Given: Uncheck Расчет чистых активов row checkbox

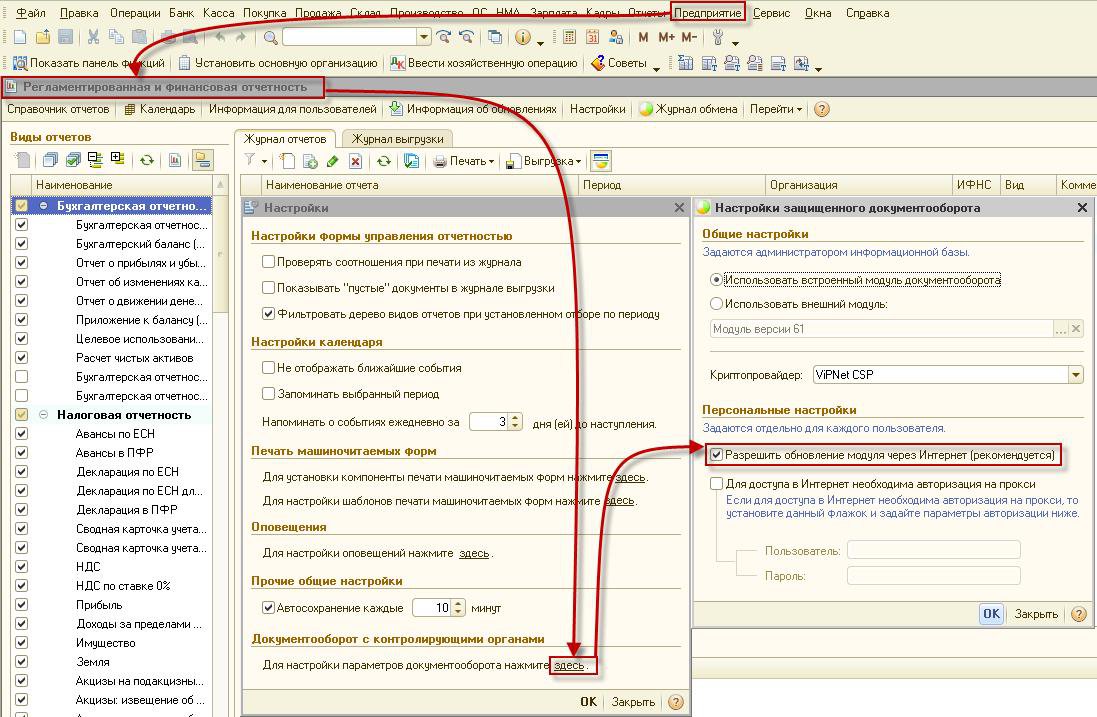Looking at the screenshot, I should (x=22, y=357).
